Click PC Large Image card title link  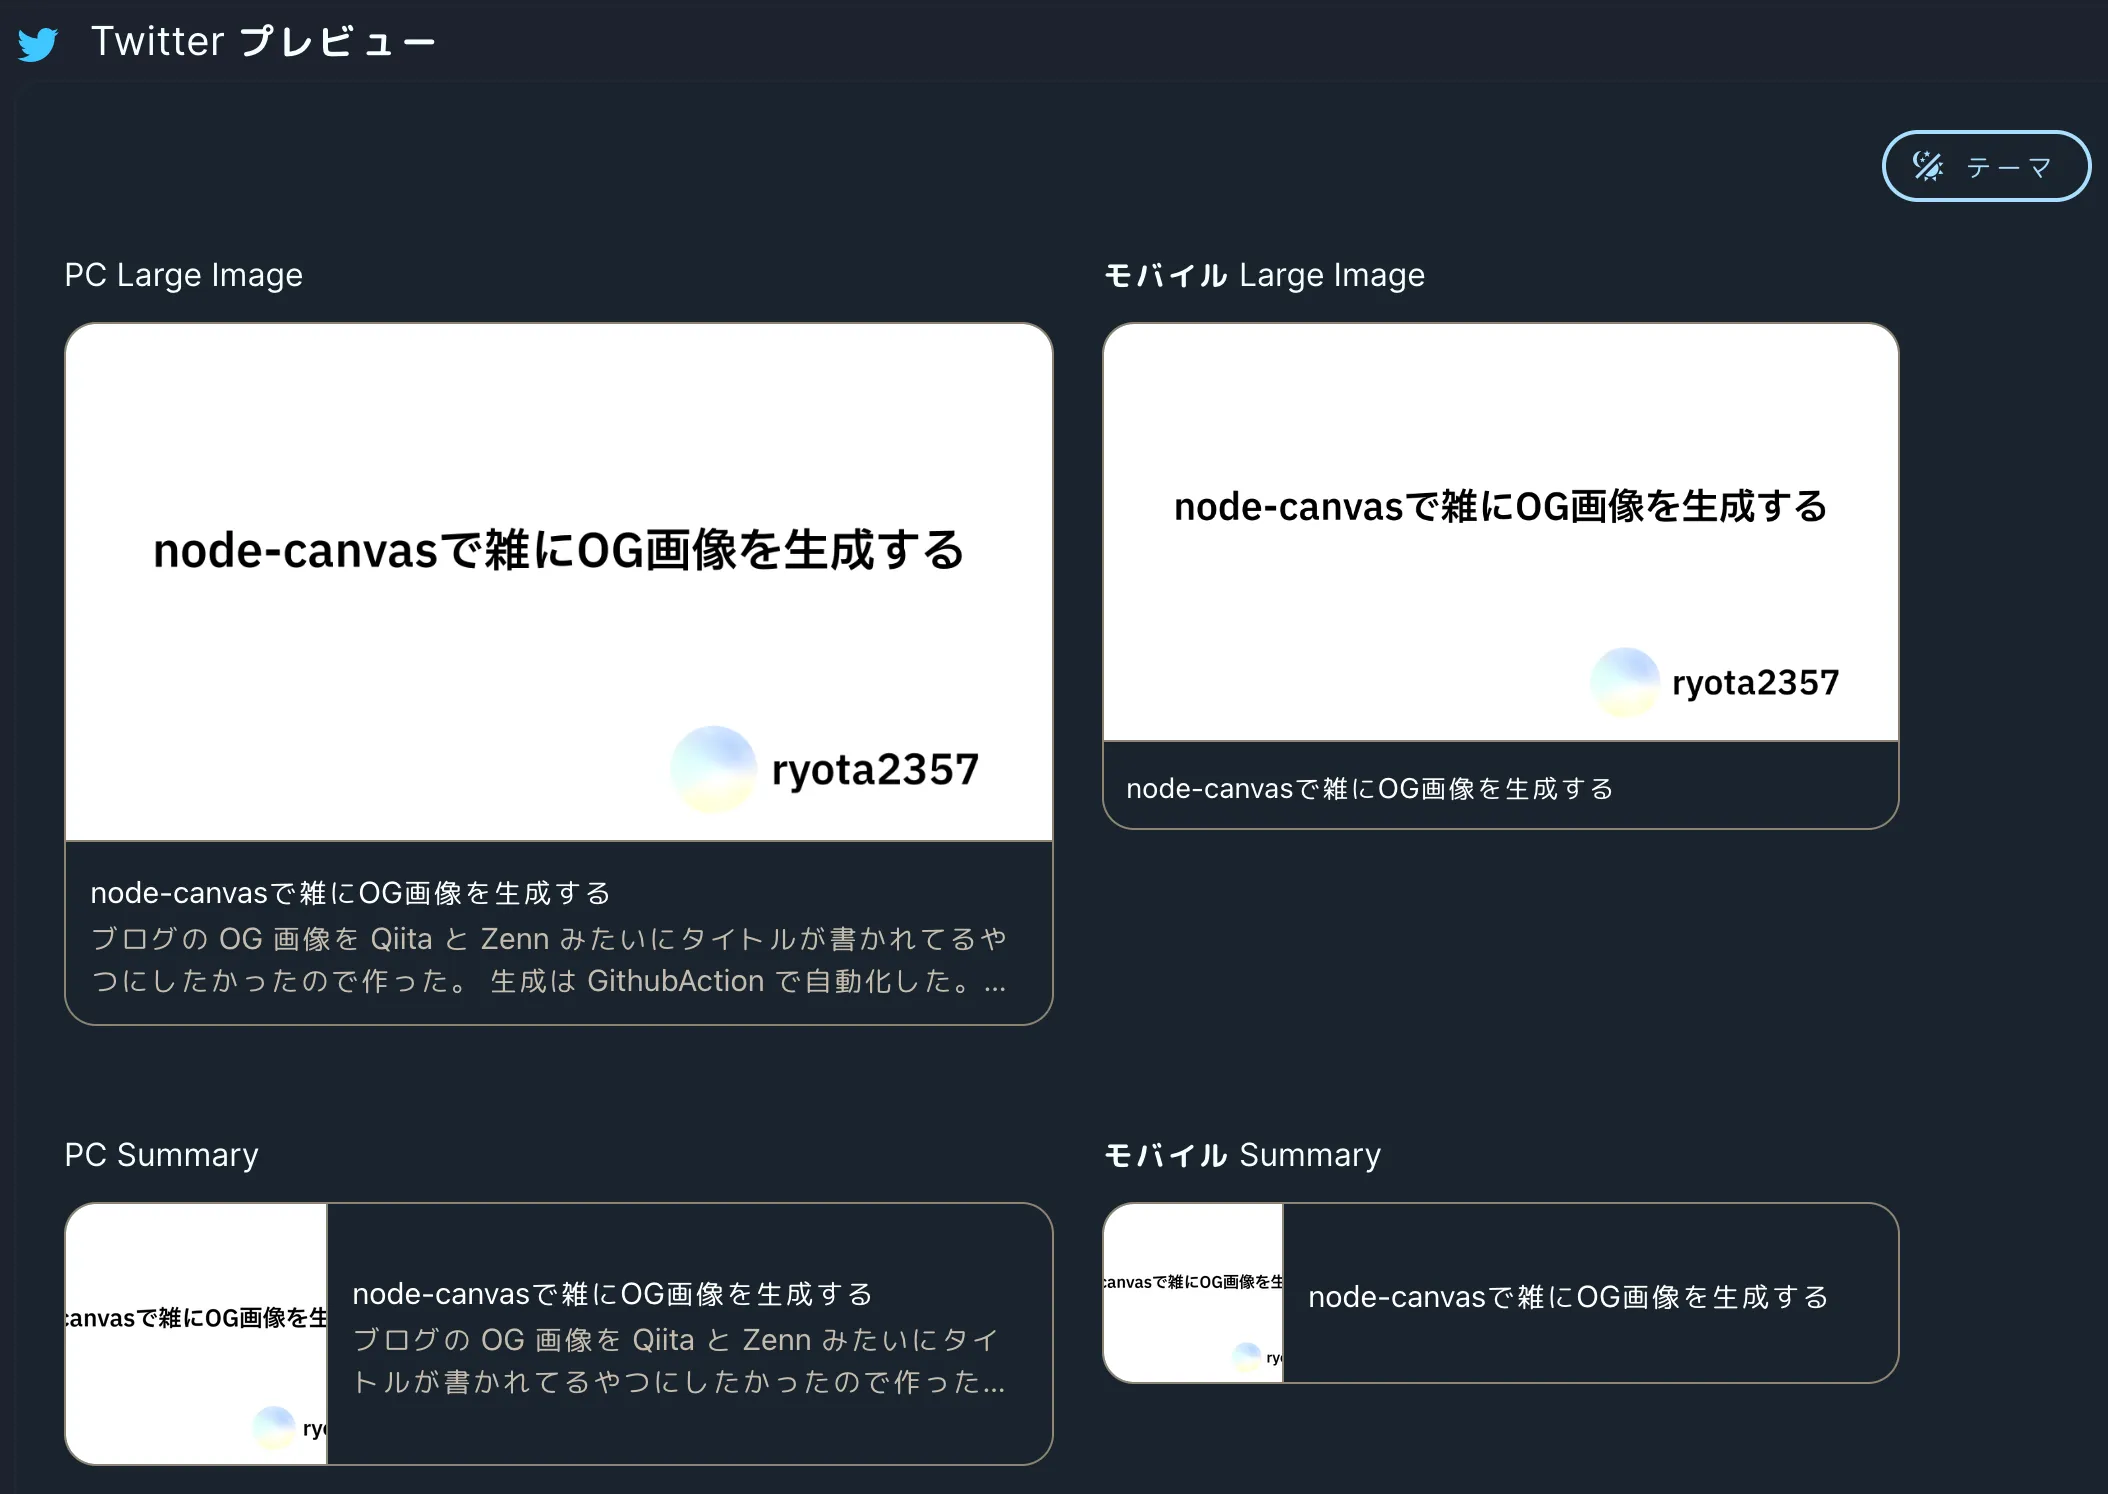click(350, 893)
